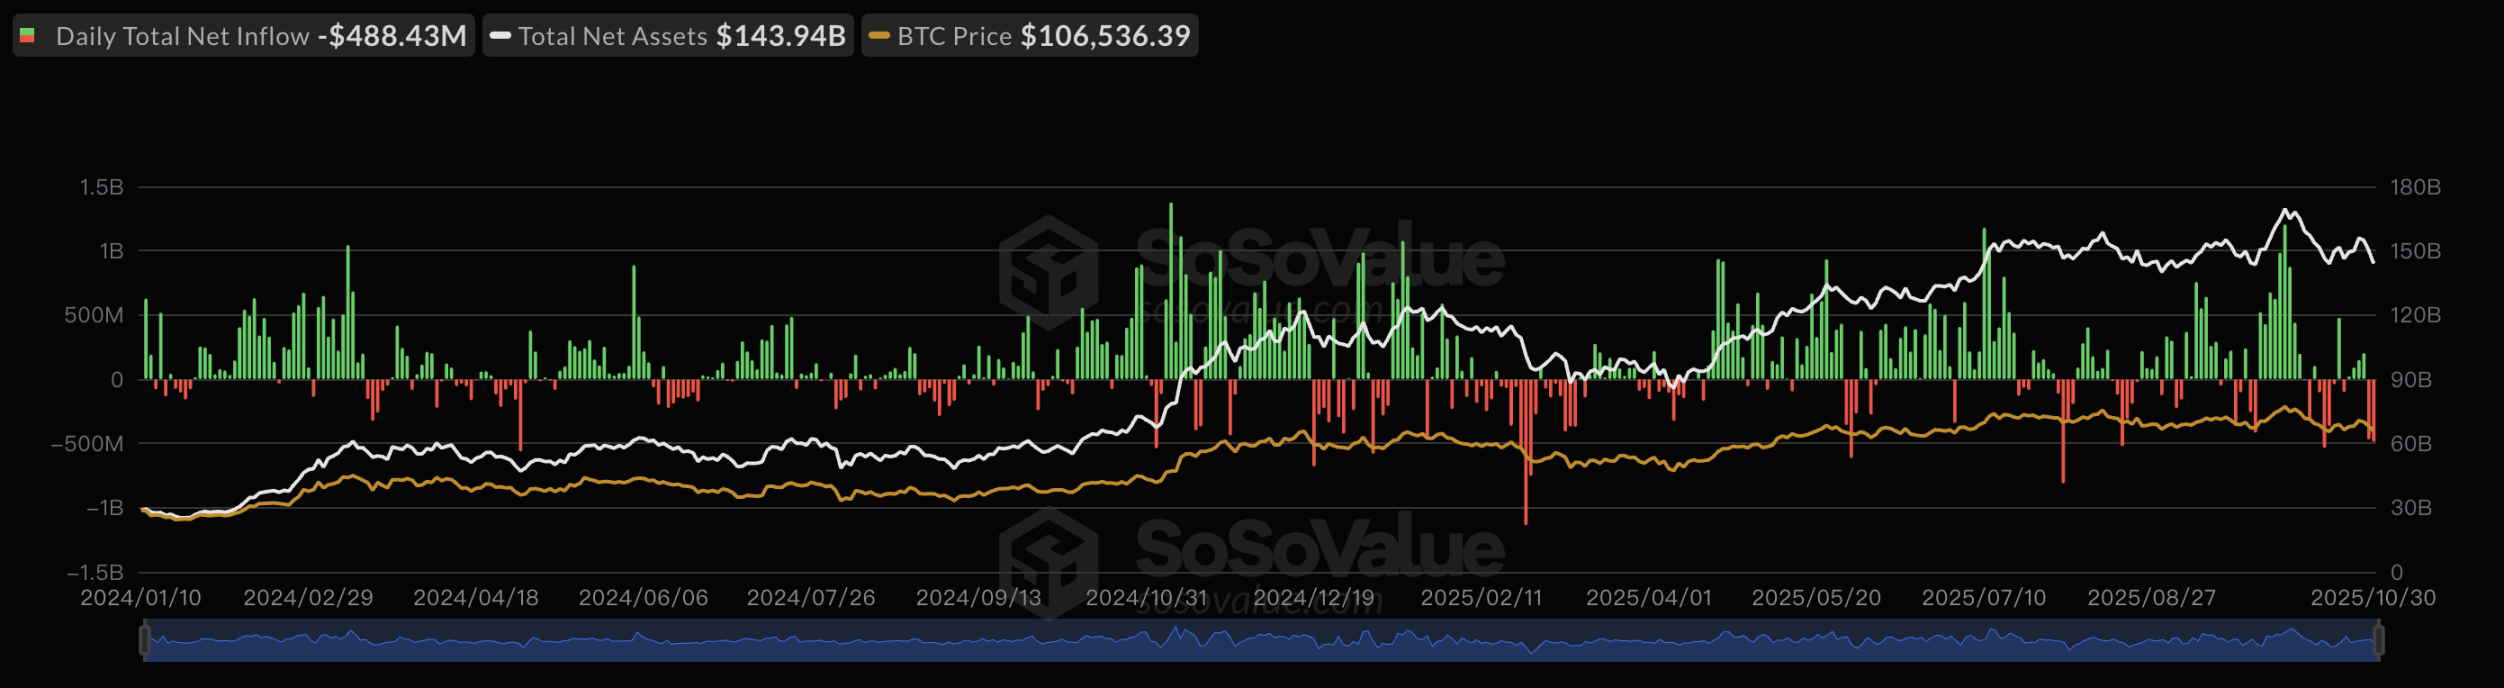
Task: Click the 2024/07/26 x-axis date
Action: pyautogui.click(x=810, y=598)
